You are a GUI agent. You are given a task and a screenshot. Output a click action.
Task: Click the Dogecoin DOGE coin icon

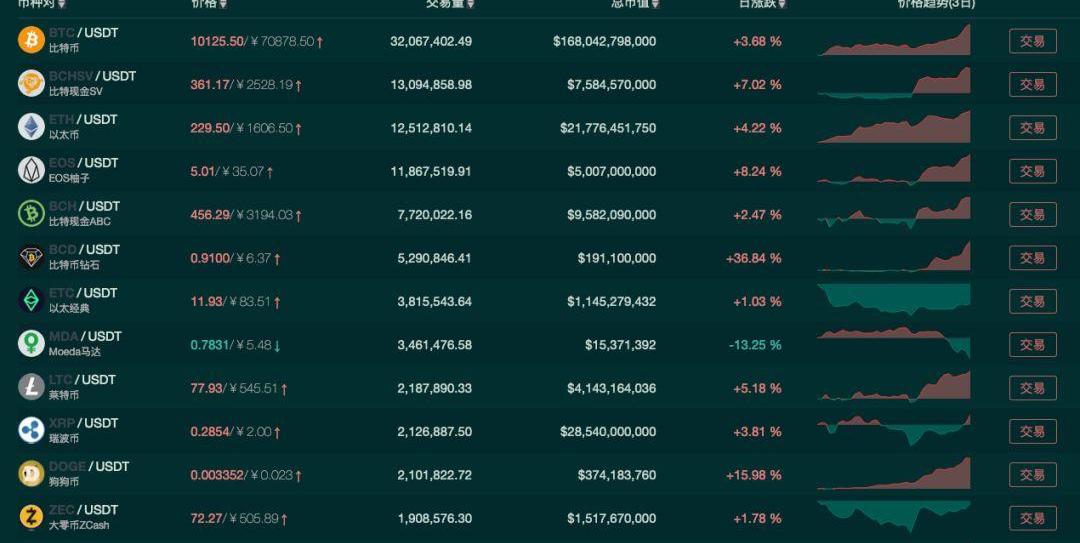(x=31, y=474)
